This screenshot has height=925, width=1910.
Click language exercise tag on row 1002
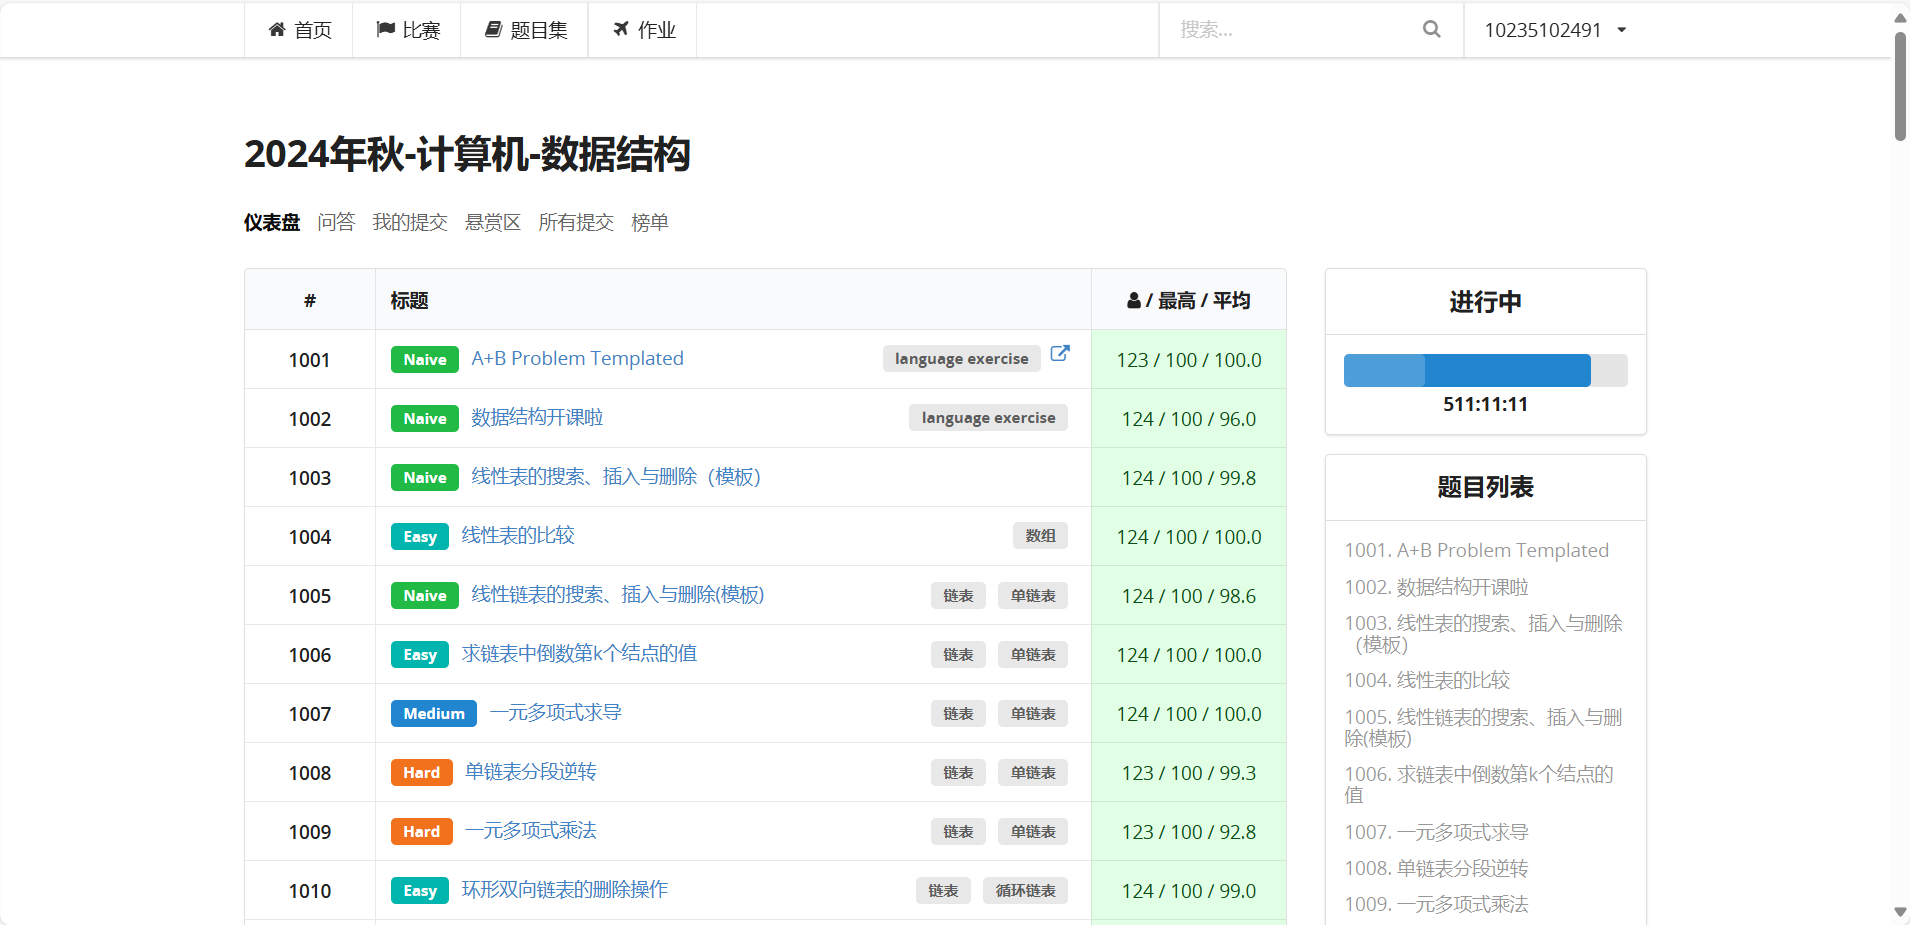988,418
